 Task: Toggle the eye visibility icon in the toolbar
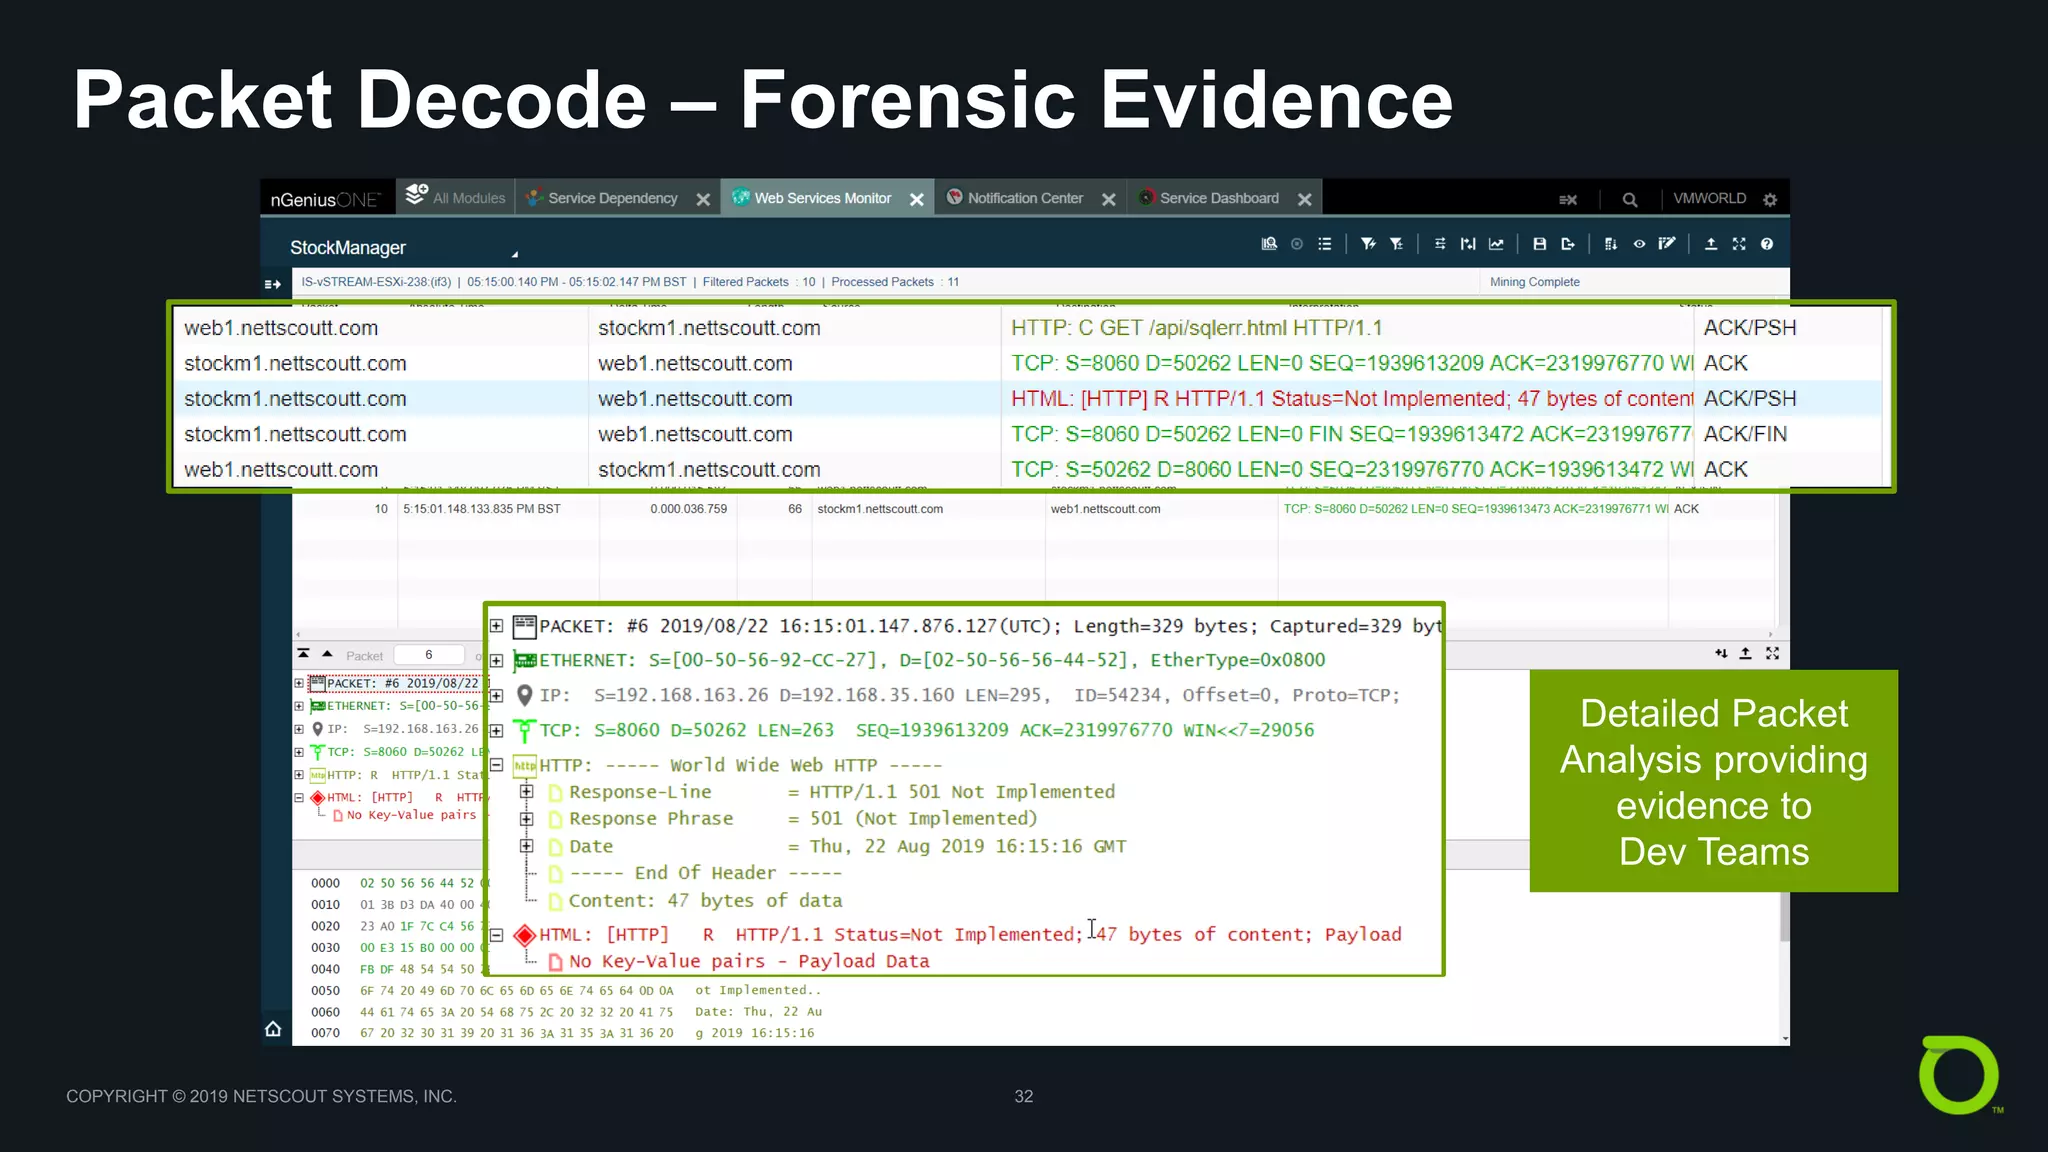click(x=1639, y=244)
